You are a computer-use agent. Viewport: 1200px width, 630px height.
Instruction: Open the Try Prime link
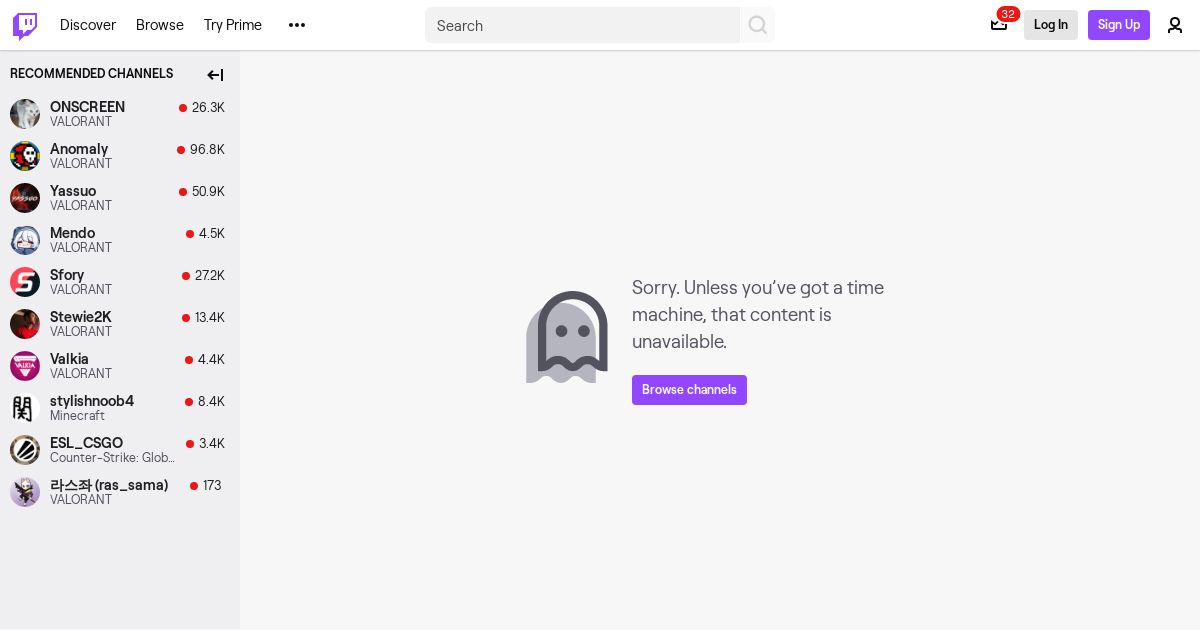(233, 25)
